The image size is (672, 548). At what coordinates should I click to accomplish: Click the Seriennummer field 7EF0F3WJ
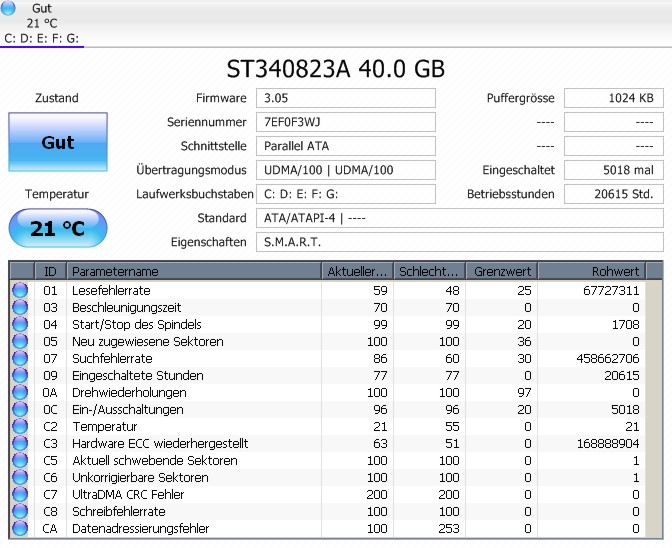[x=346, y=122]
